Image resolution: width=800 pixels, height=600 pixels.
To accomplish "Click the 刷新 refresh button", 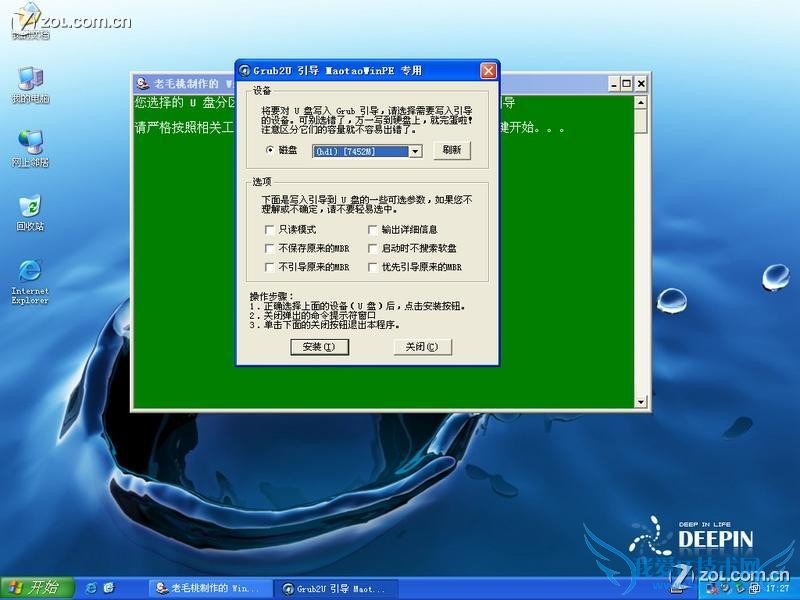I will point(452,150).
